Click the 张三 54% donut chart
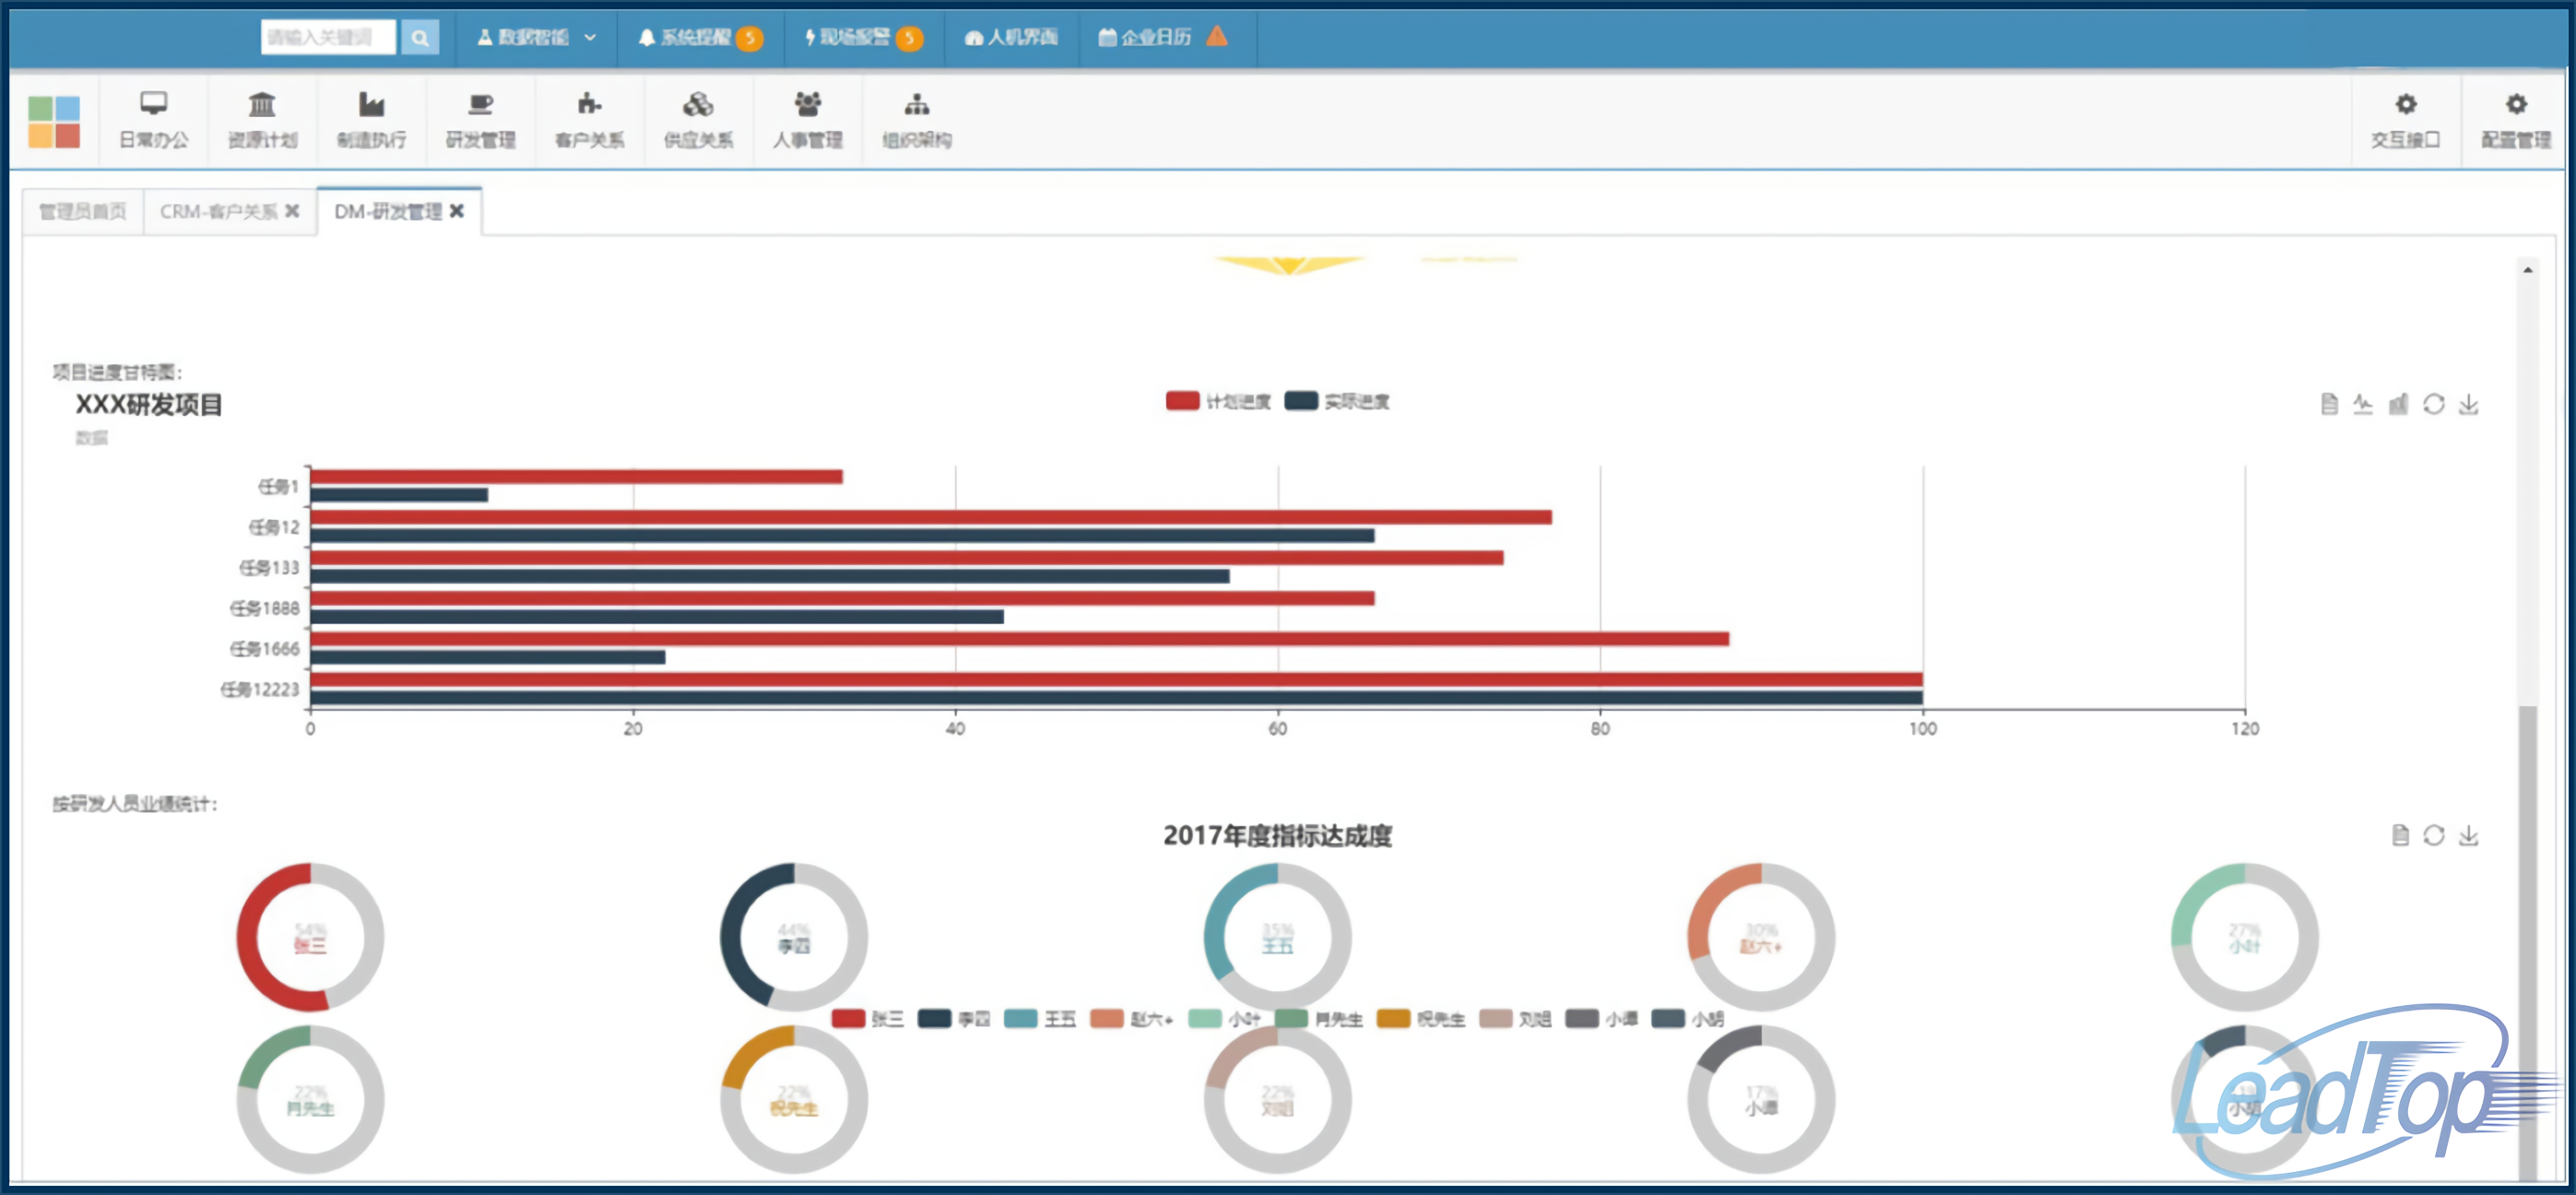Image resolution: width=2576 pixels, height=1195 pixels. coord(310,937)
